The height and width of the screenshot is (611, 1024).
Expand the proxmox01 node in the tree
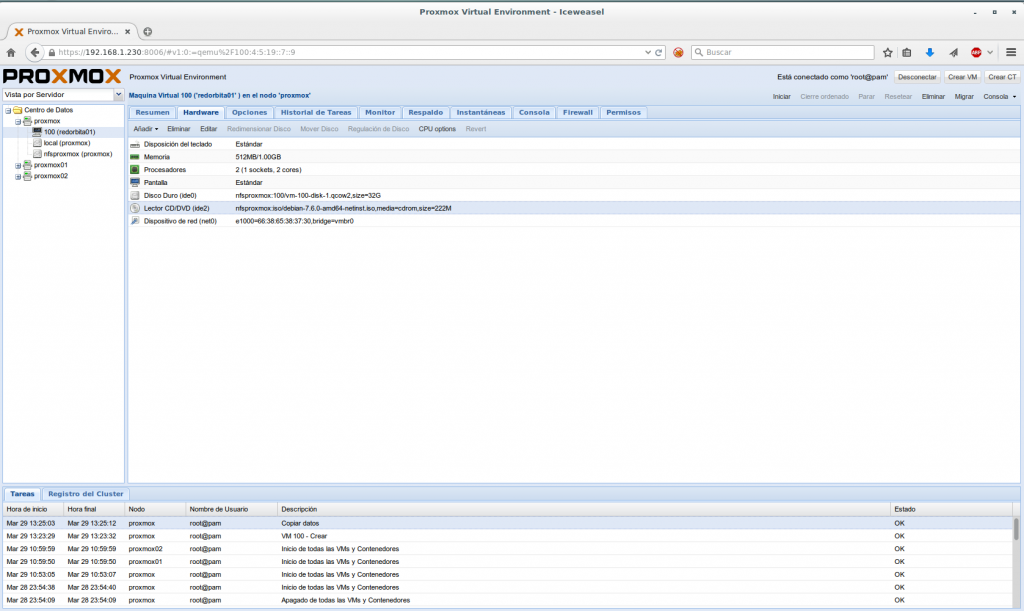point(18,165)
